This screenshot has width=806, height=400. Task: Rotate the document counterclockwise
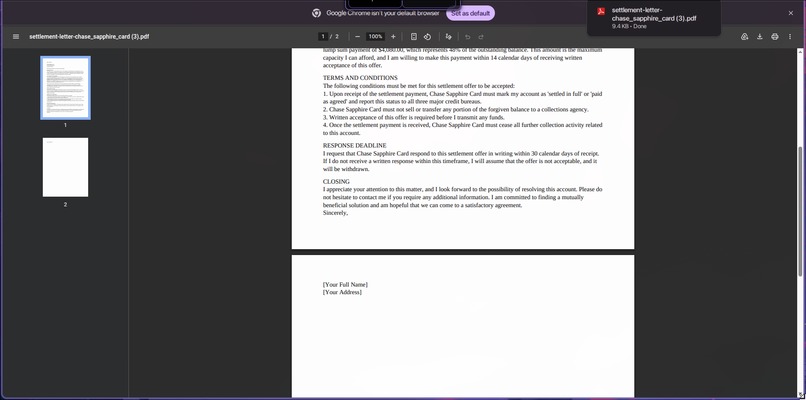(x=427, y=37)
